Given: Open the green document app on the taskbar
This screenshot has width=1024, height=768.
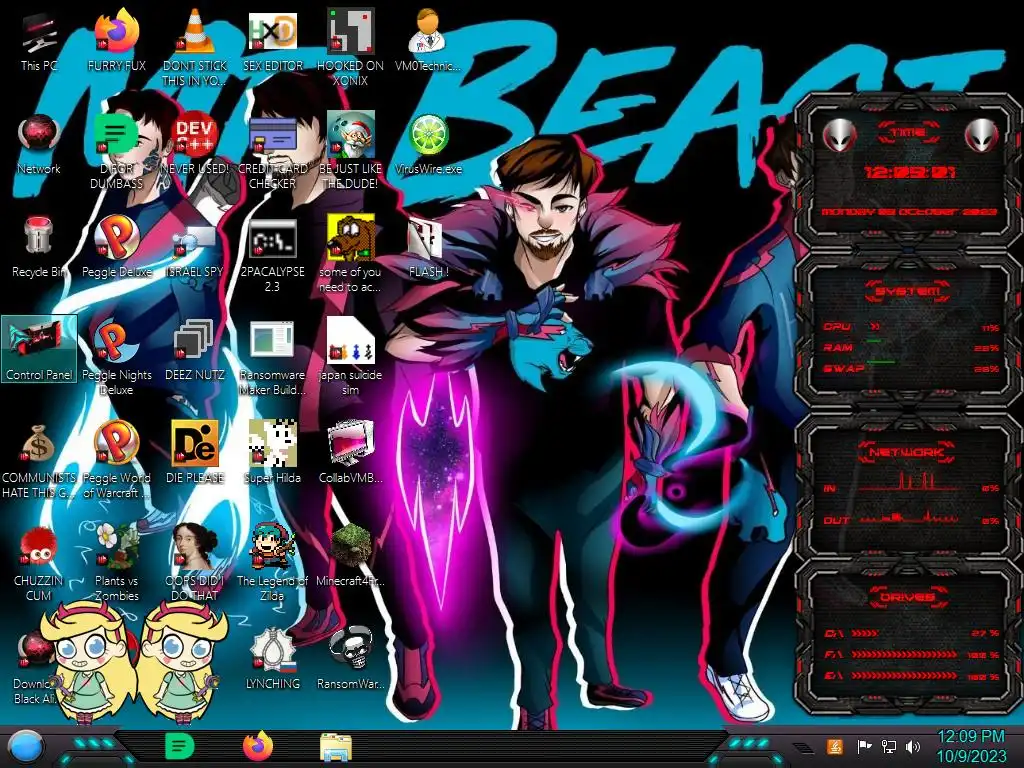Looking at the screenshot, I should 180,746.
